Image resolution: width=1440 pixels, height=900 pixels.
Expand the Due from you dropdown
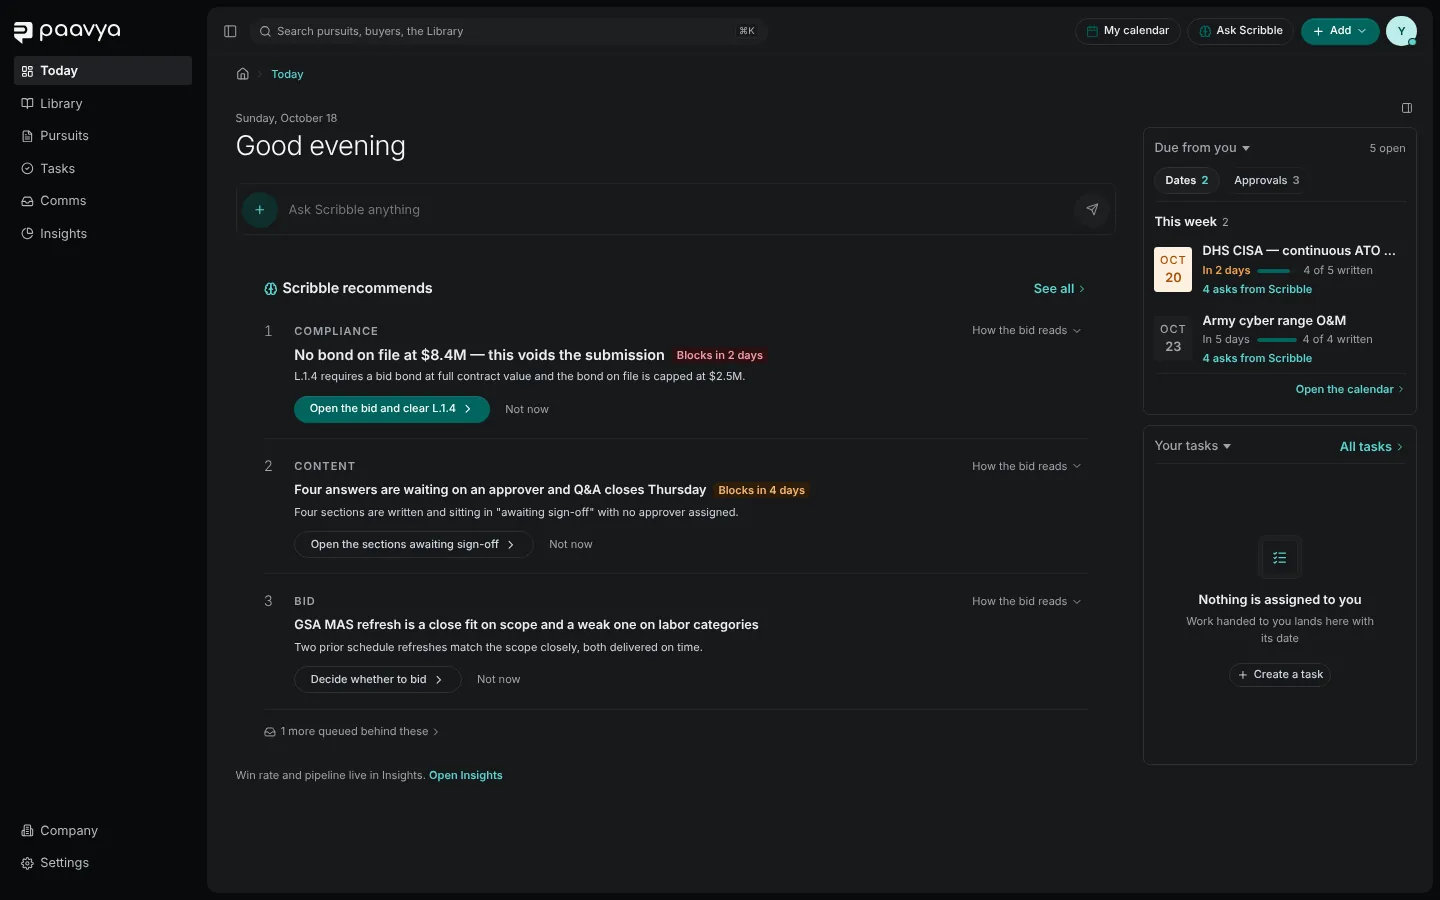point(1202,148)
